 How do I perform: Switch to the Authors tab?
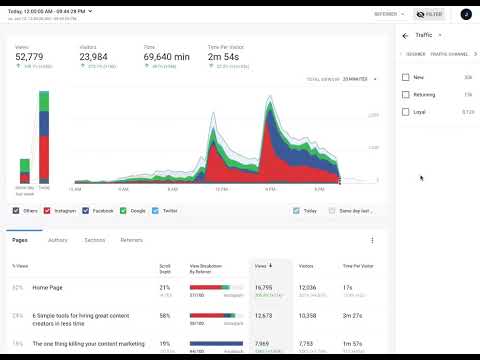[x=58, y=240]
